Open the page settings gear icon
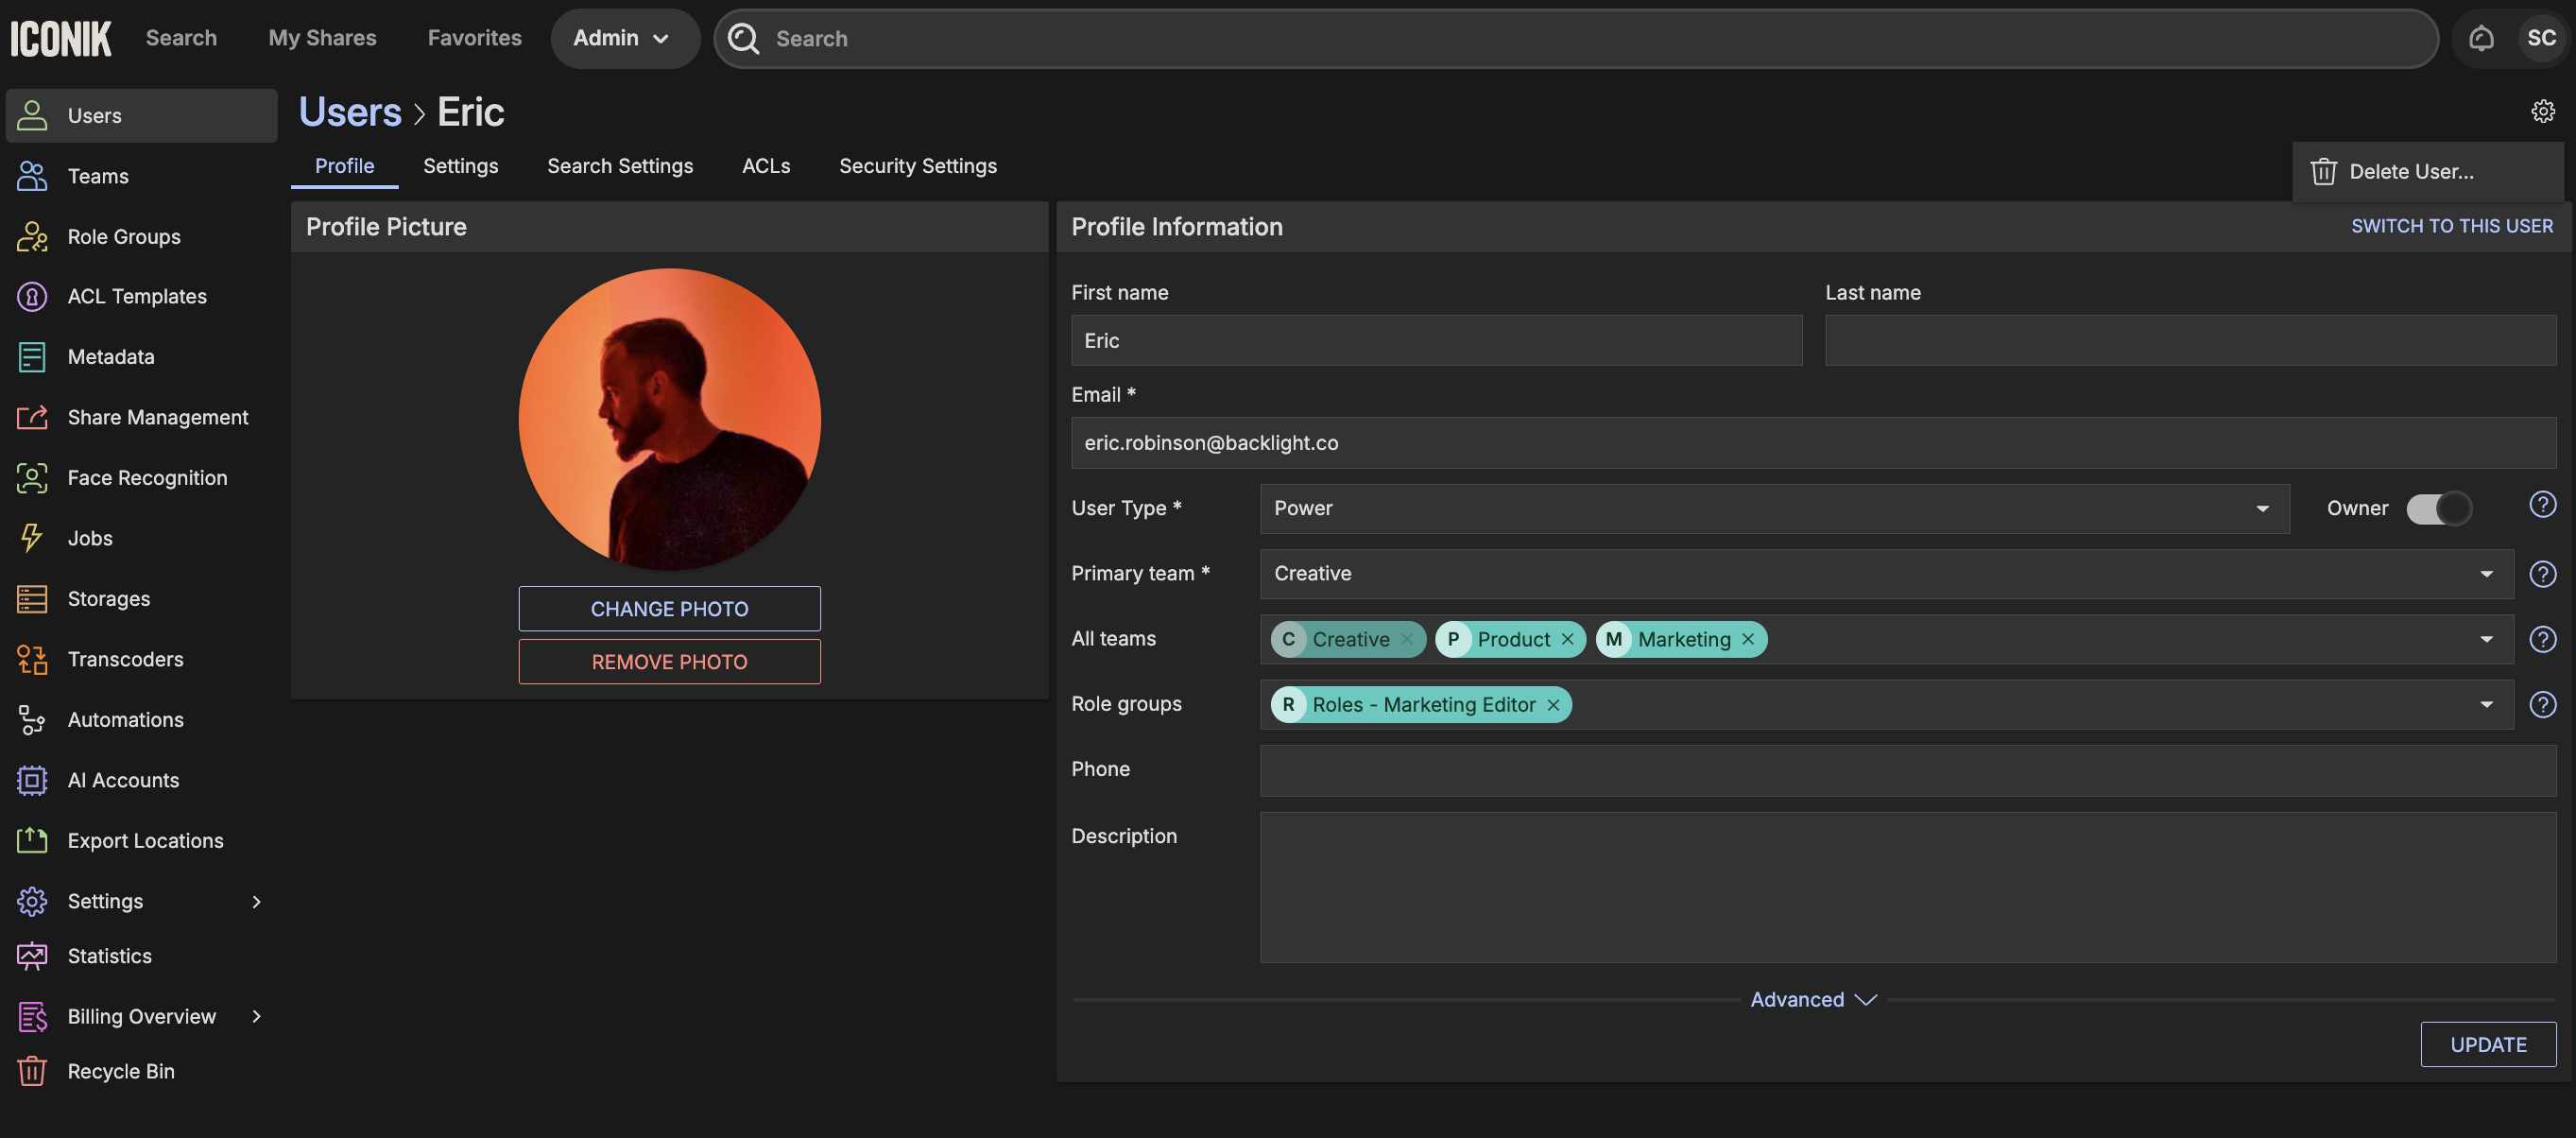Screen dimensions: 2576x1138 click(x=2542, y=111)
